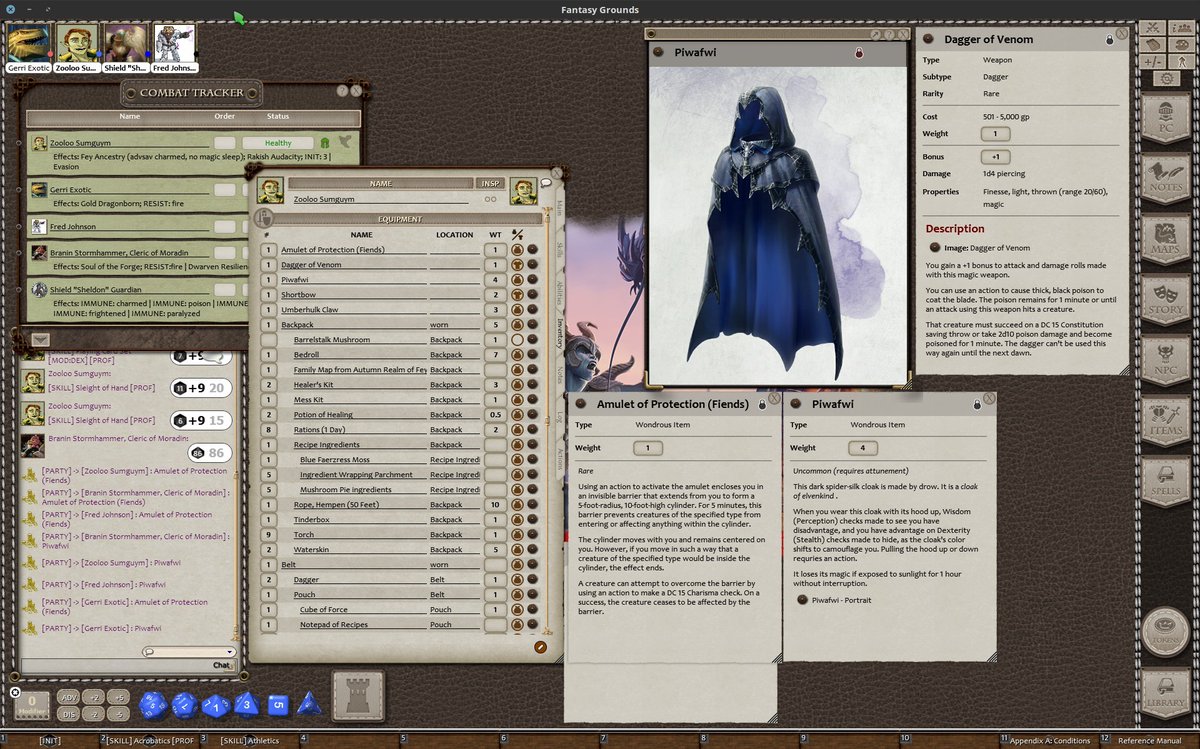The width and height of the screenshot is (1200, 749).
Task: Open image link in Dagger of Venom description
Action: click(x=934, y=248)
